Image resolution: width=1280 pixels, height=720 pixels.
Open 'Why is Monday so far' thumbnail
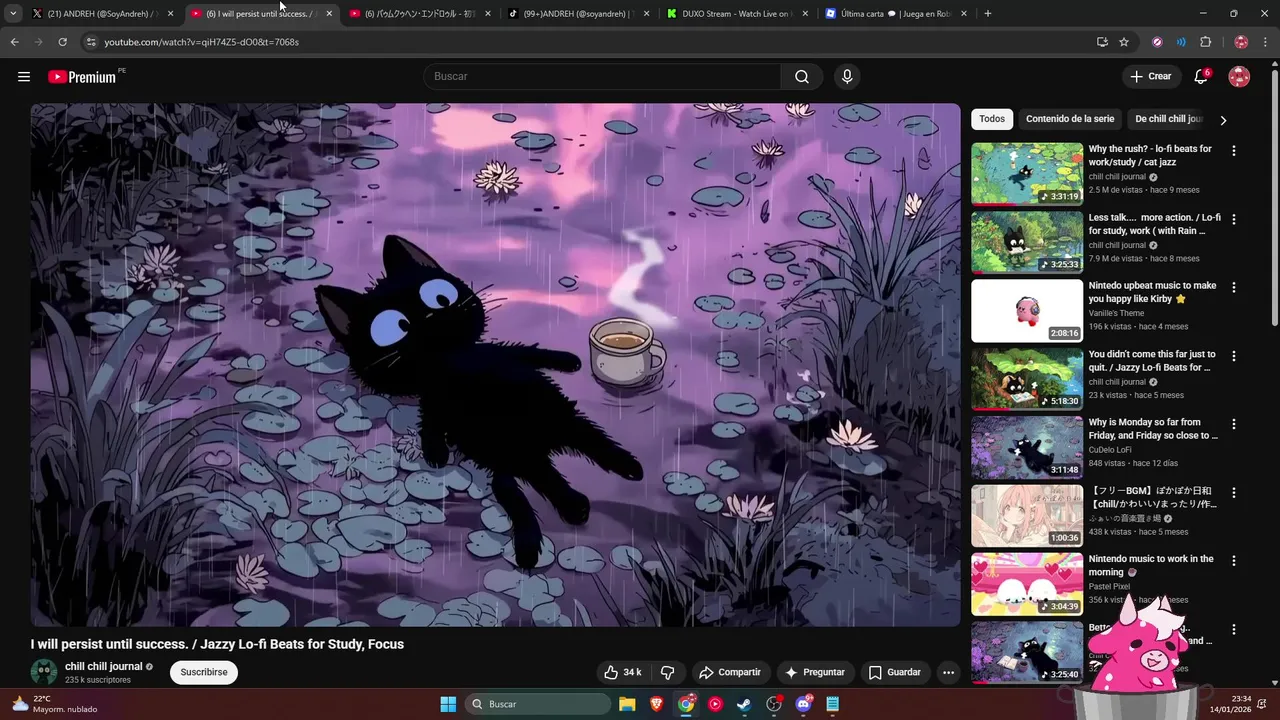click(1027, 447)
